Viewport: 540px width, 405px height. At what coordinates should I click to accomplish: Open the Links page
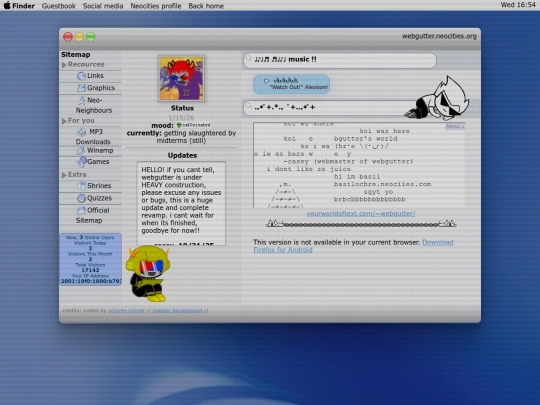point(95,75)
